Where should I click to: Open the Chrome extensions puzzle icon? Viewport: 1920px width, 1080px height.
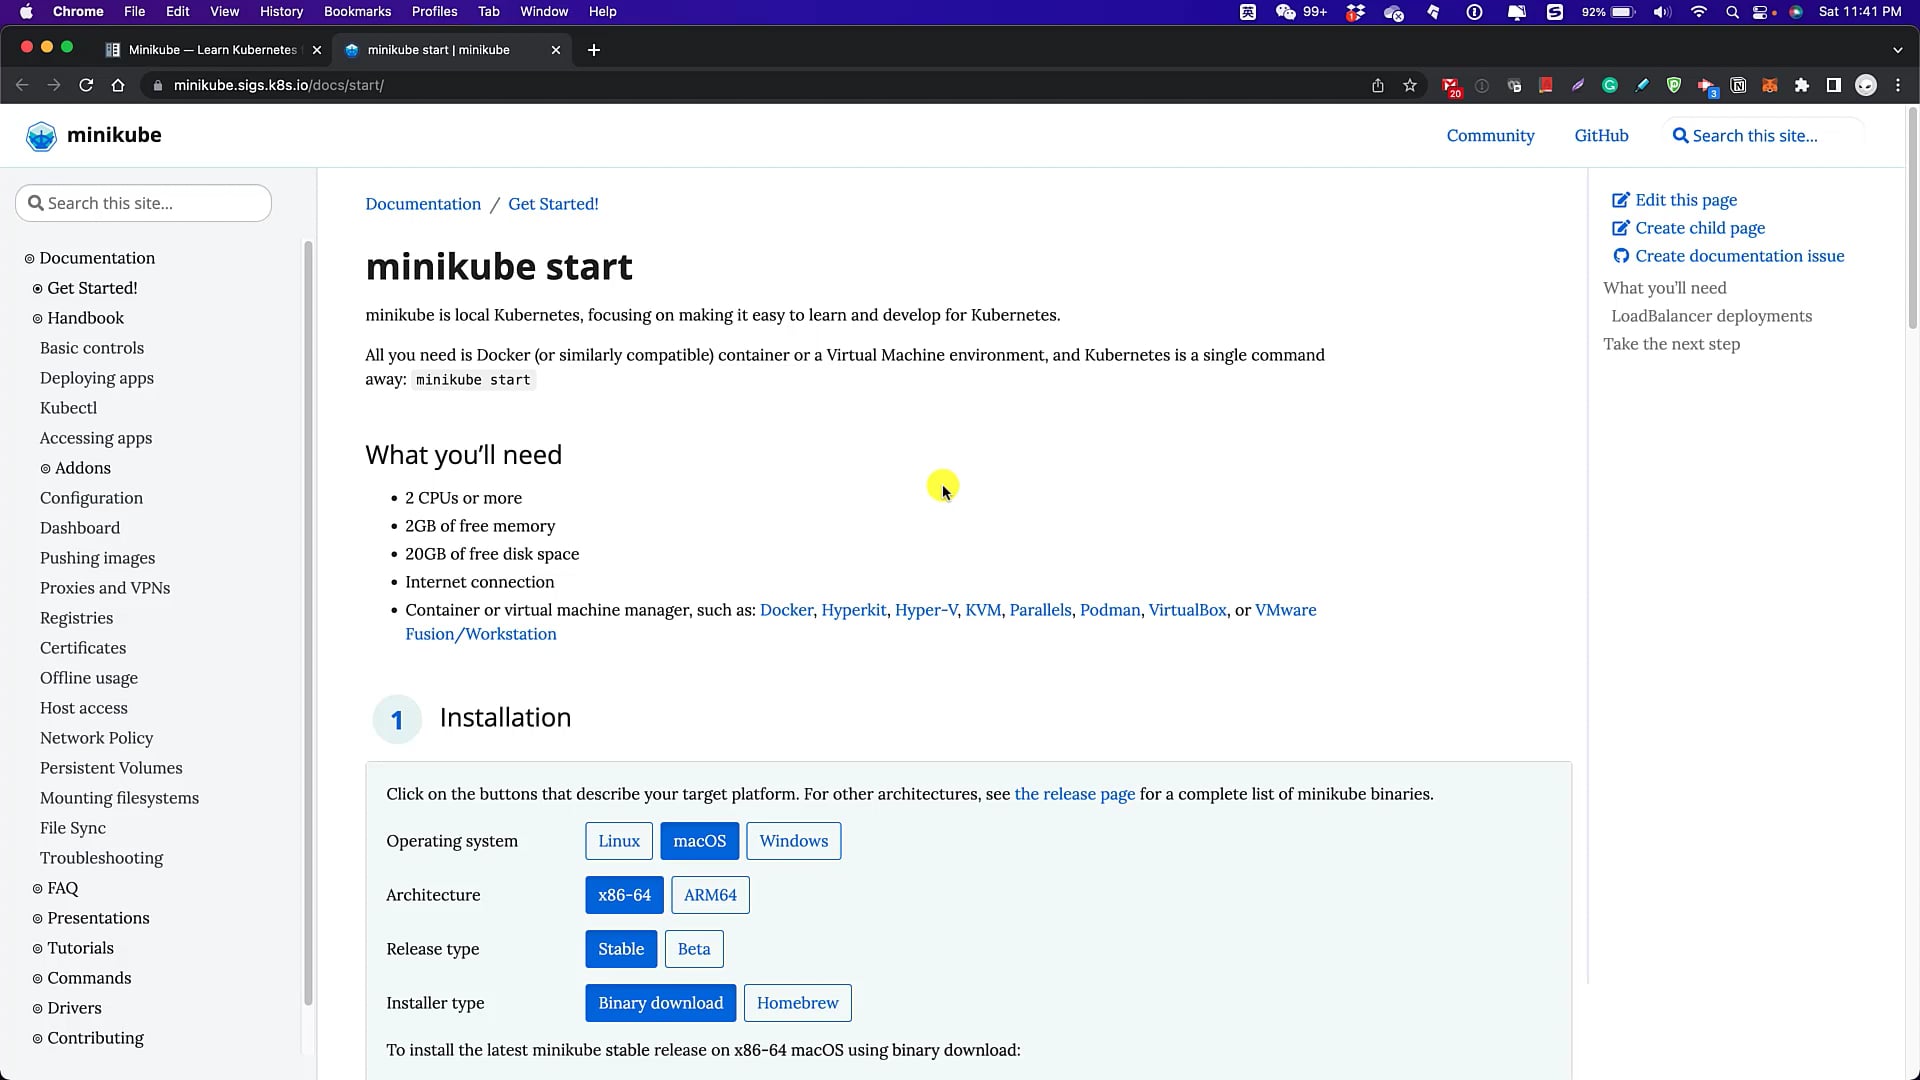(1802, 85)
